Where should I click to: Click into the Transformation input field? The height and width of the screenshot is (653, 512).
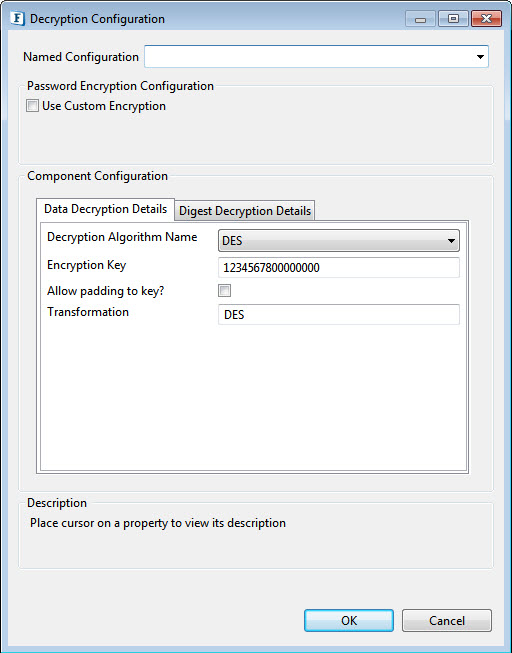tap(339, 314)
